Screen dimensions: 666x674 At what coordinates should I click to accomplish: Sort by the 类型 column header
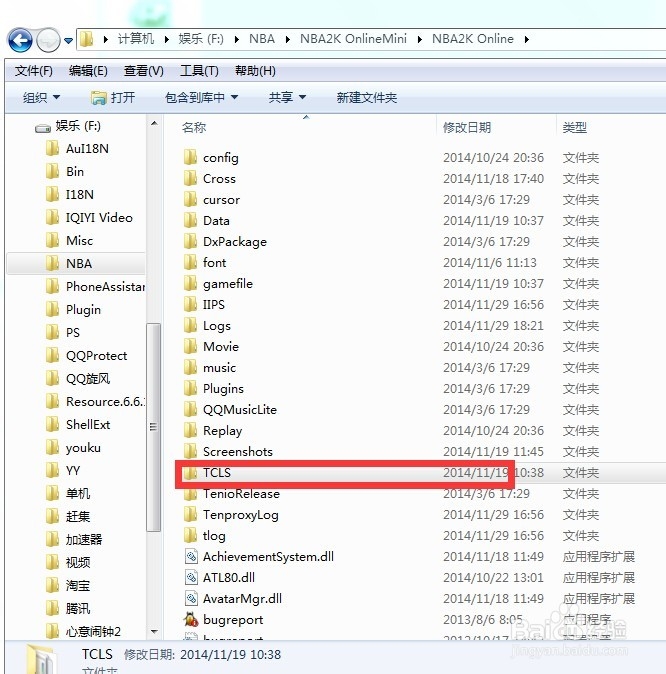tap(574, 128)
